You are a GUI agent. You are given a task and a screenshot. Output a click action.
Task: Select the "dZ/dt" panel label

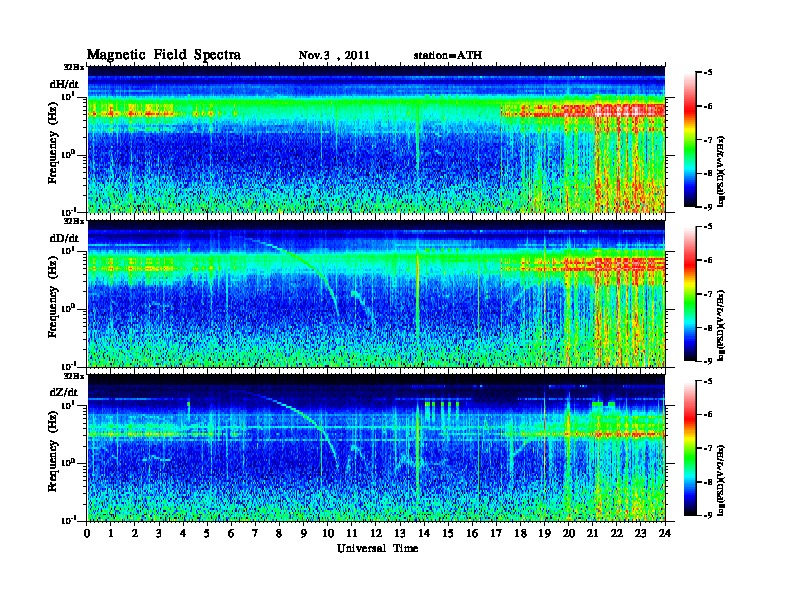64,392
